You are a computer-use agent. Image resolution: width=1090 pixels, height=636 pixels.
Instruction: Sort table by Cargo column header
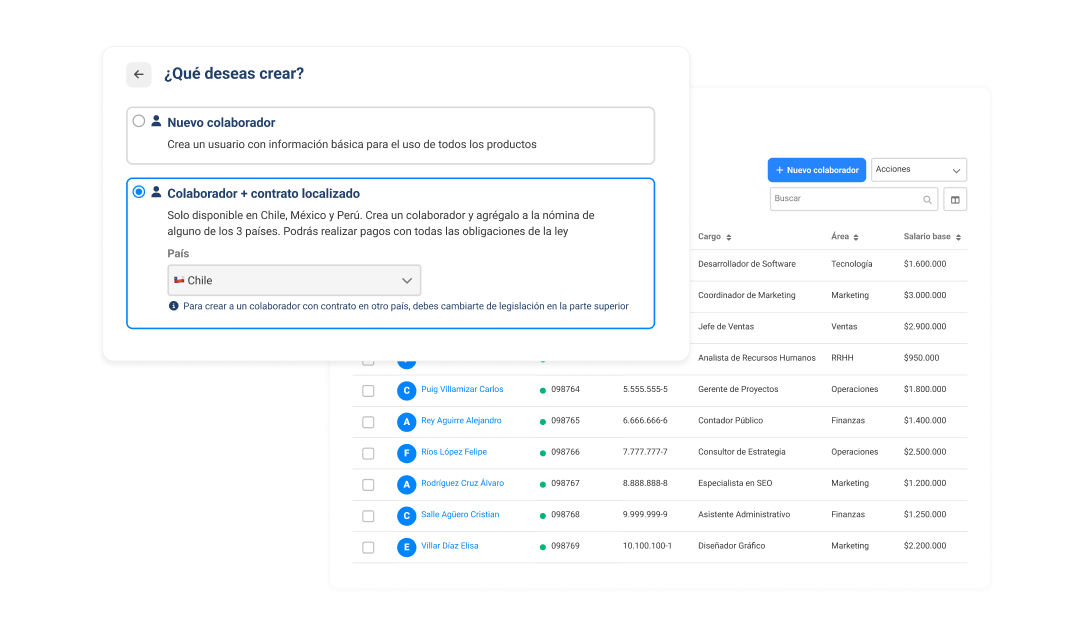coord(714,237)
